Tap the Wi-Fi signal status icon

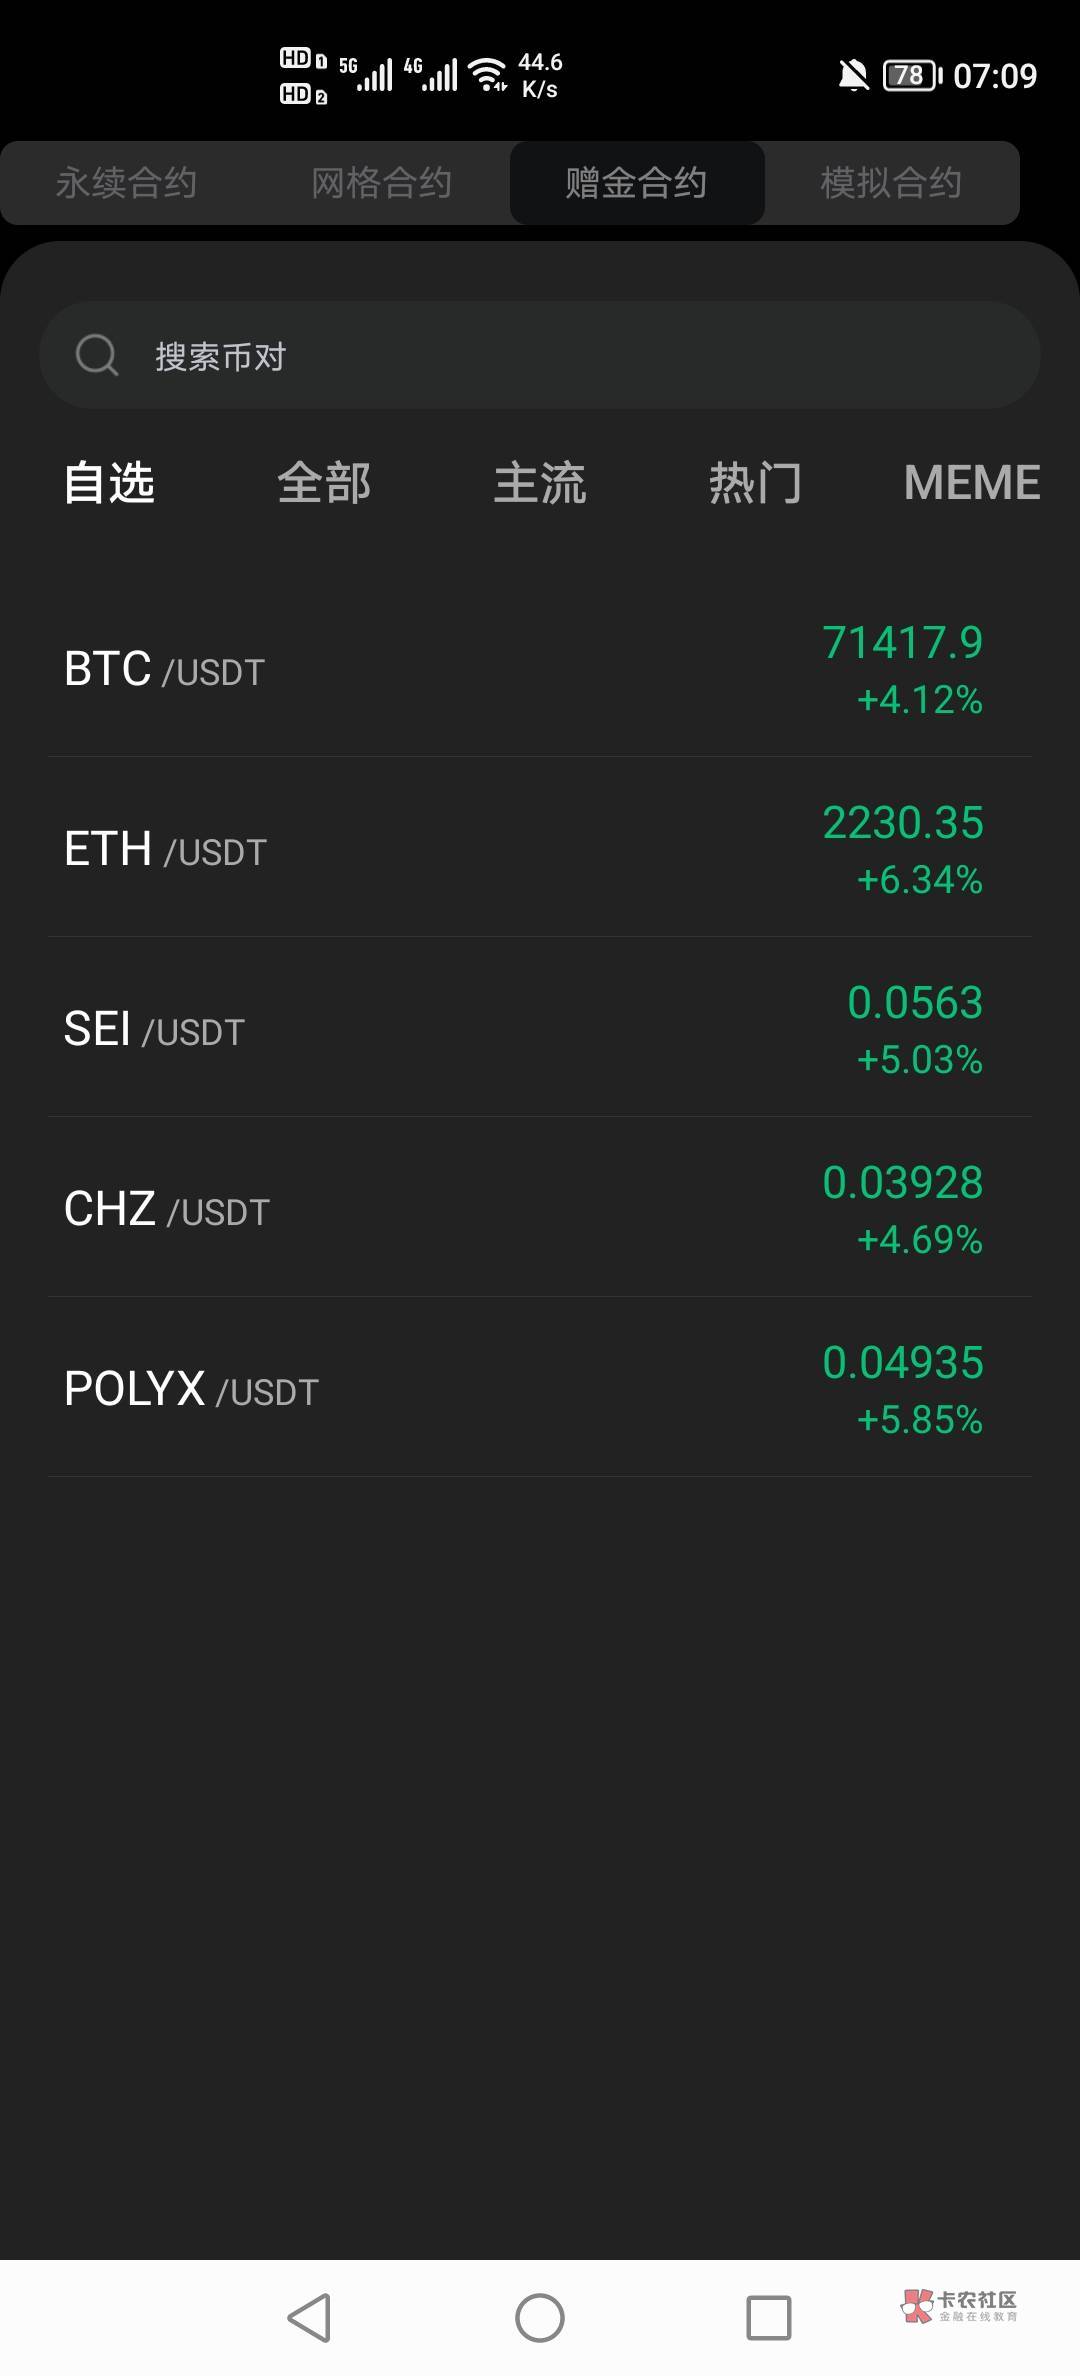coord(488,74)
